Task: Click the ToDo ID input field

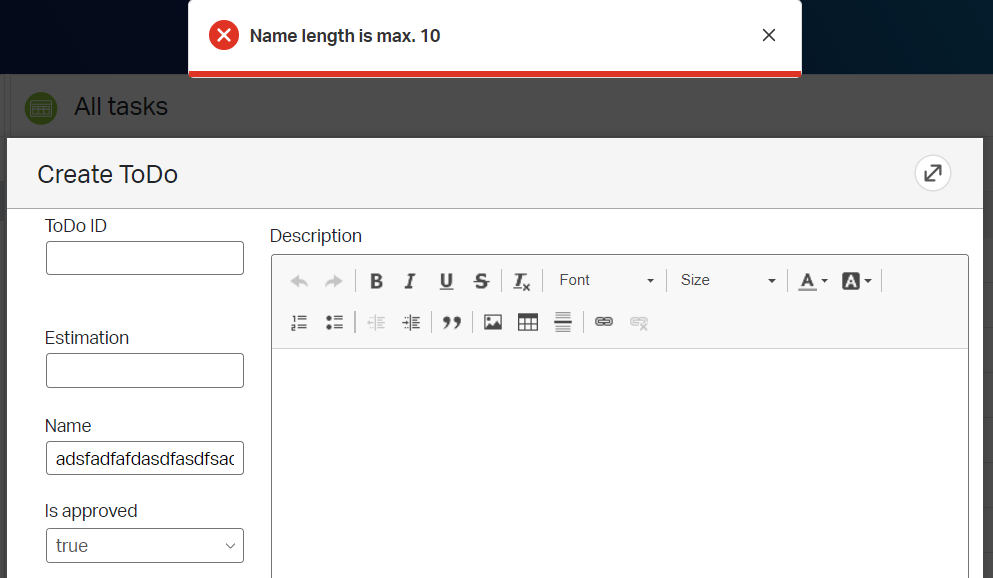Action: click(x=145, y=258)
